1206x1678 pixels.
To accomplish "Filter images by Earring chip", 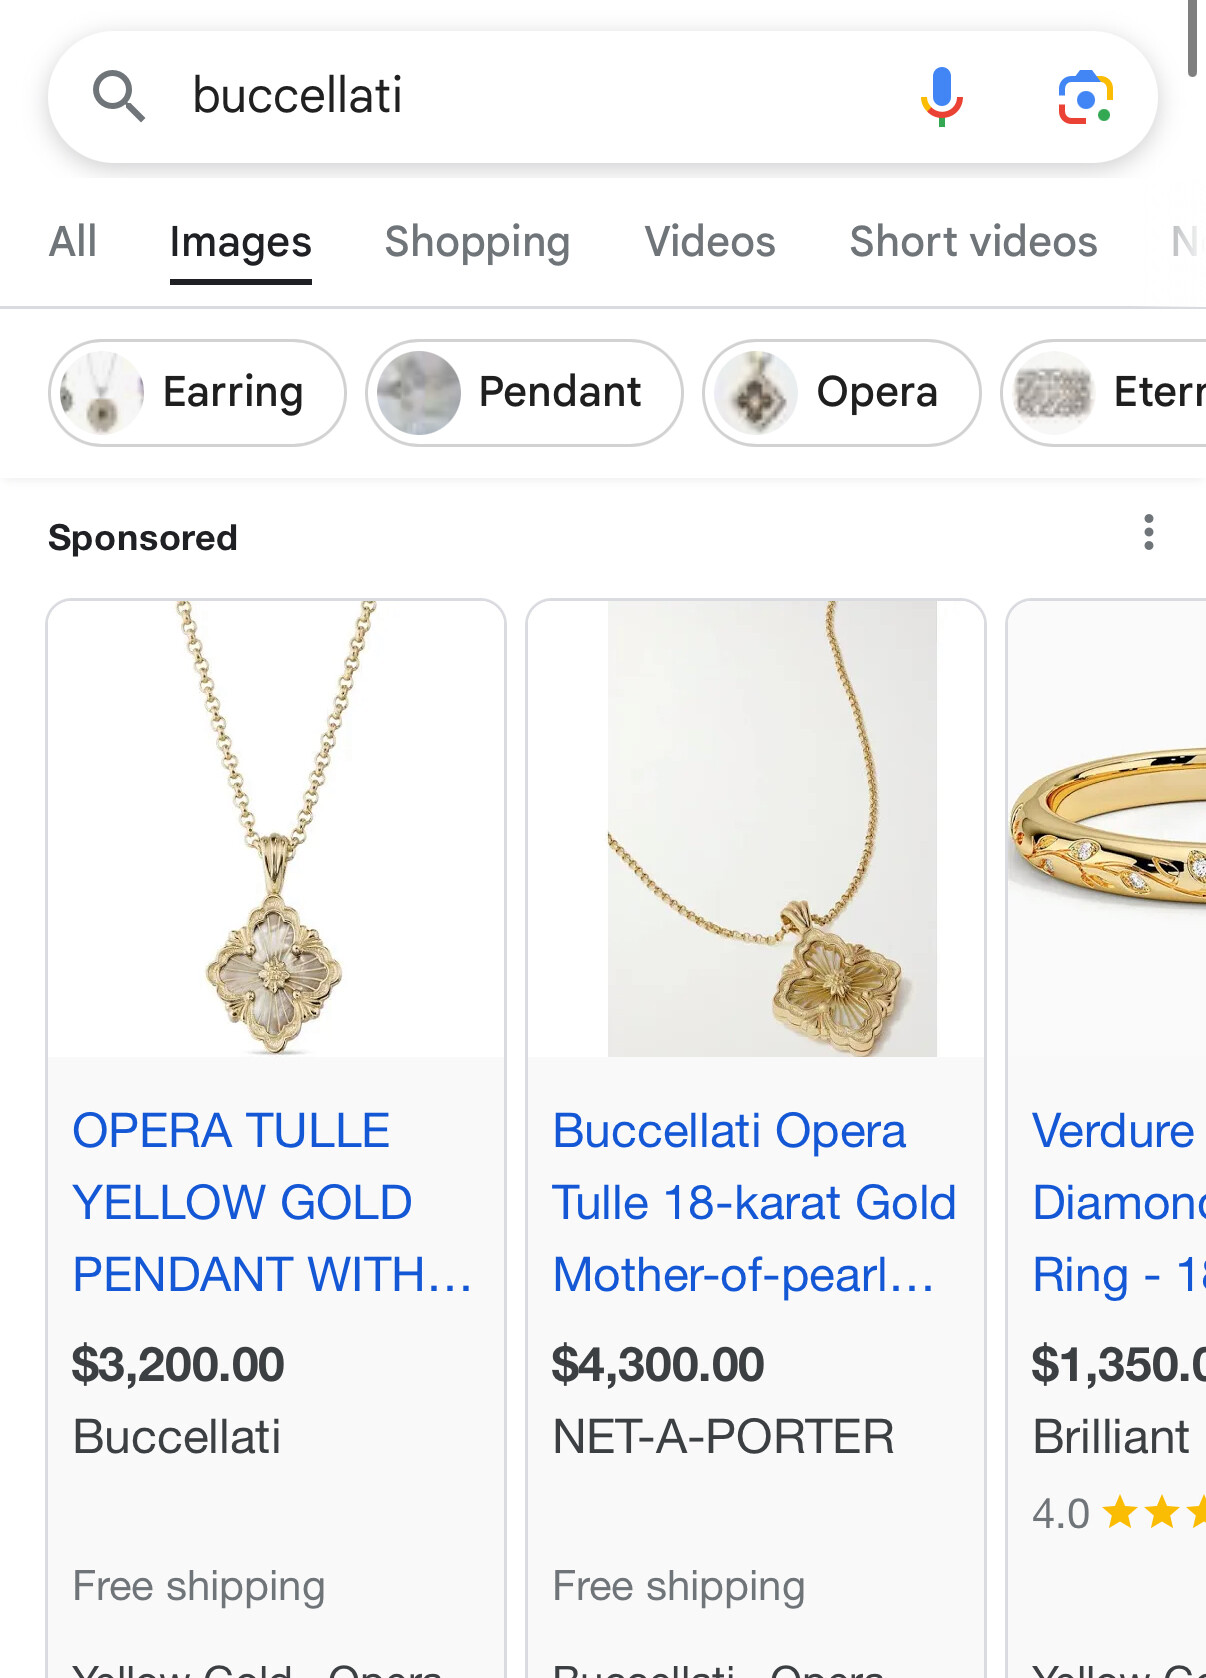I will pyautogui.click(x=197, y=393).
